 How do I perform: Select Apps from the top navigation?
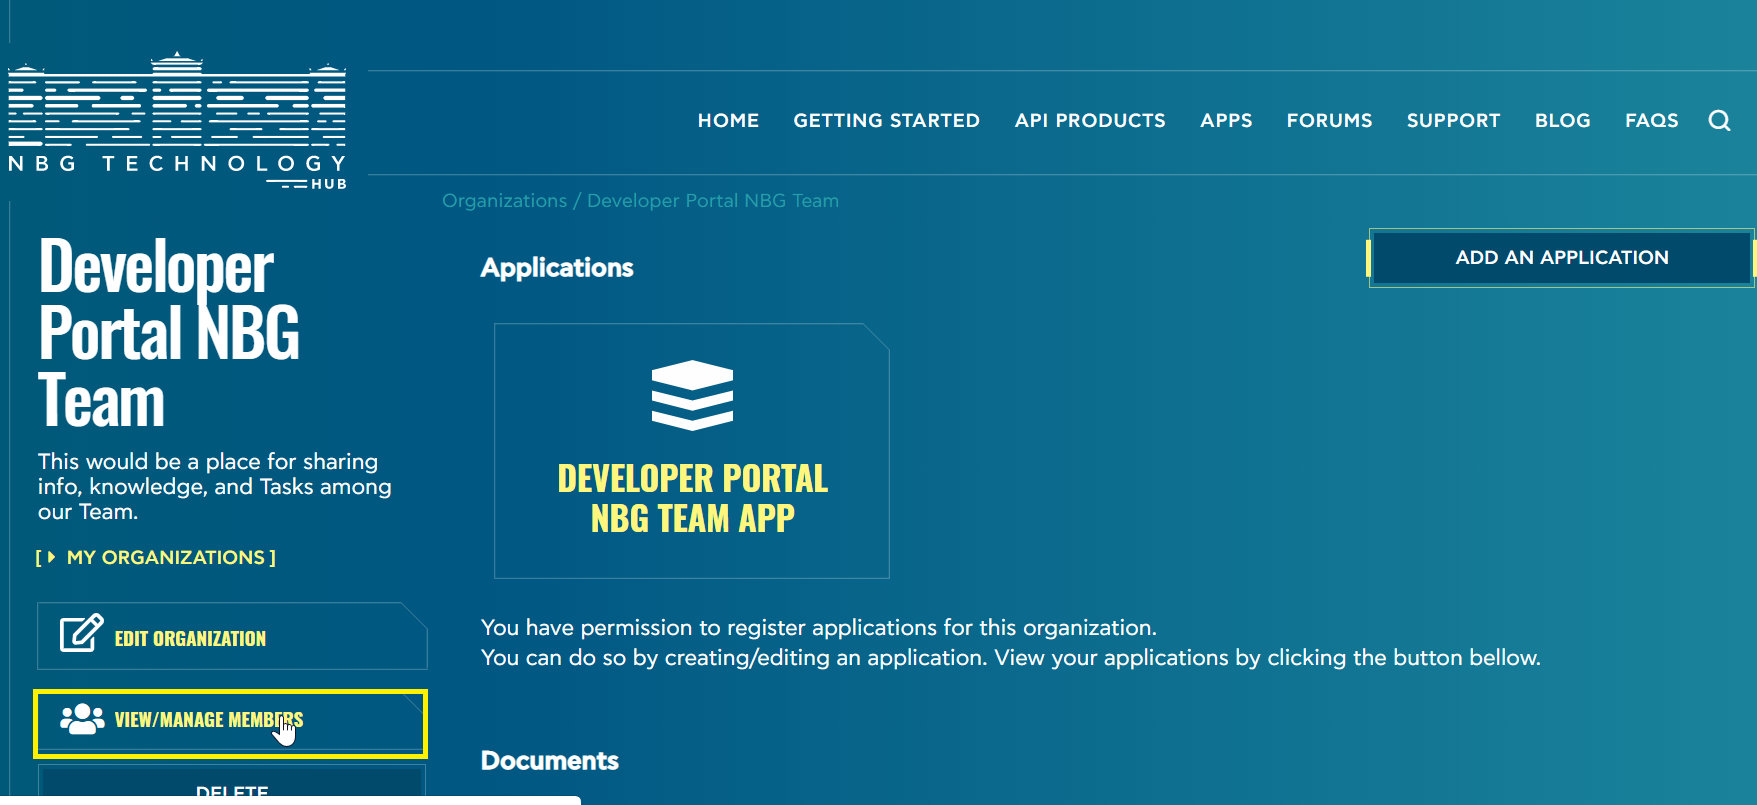pyautogui.click(x=1226, y=121)
